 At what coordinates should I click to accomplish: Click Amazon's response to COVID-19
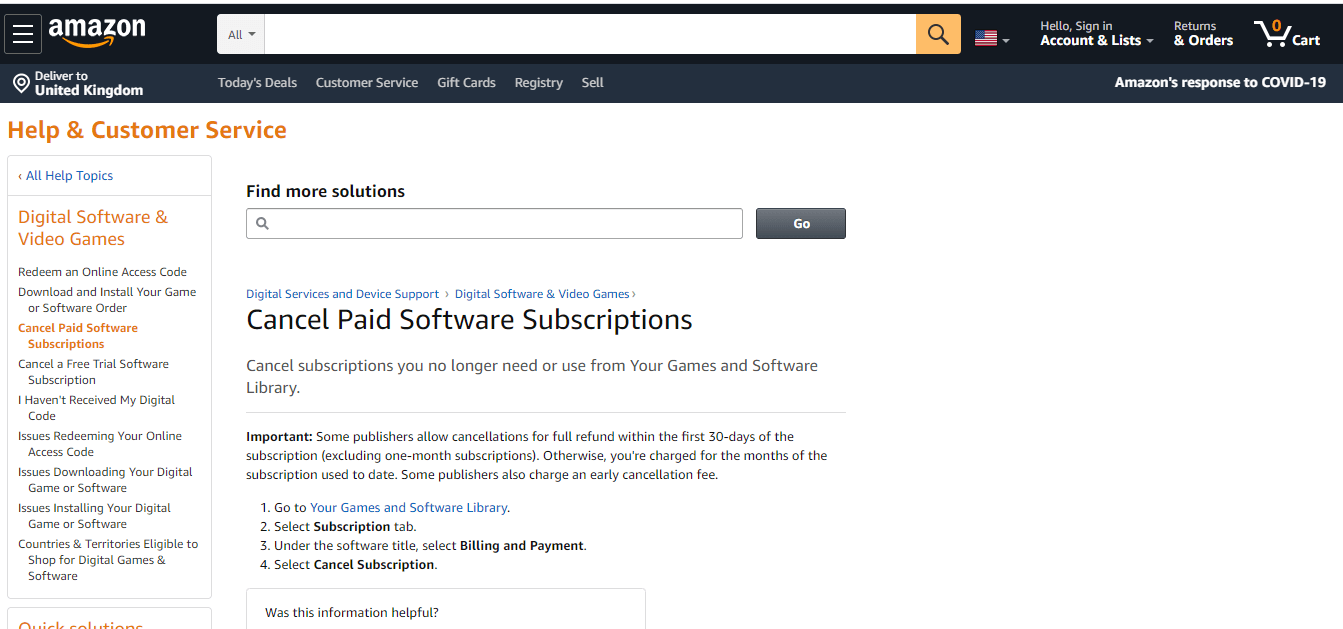click(x=1219, y=82)
